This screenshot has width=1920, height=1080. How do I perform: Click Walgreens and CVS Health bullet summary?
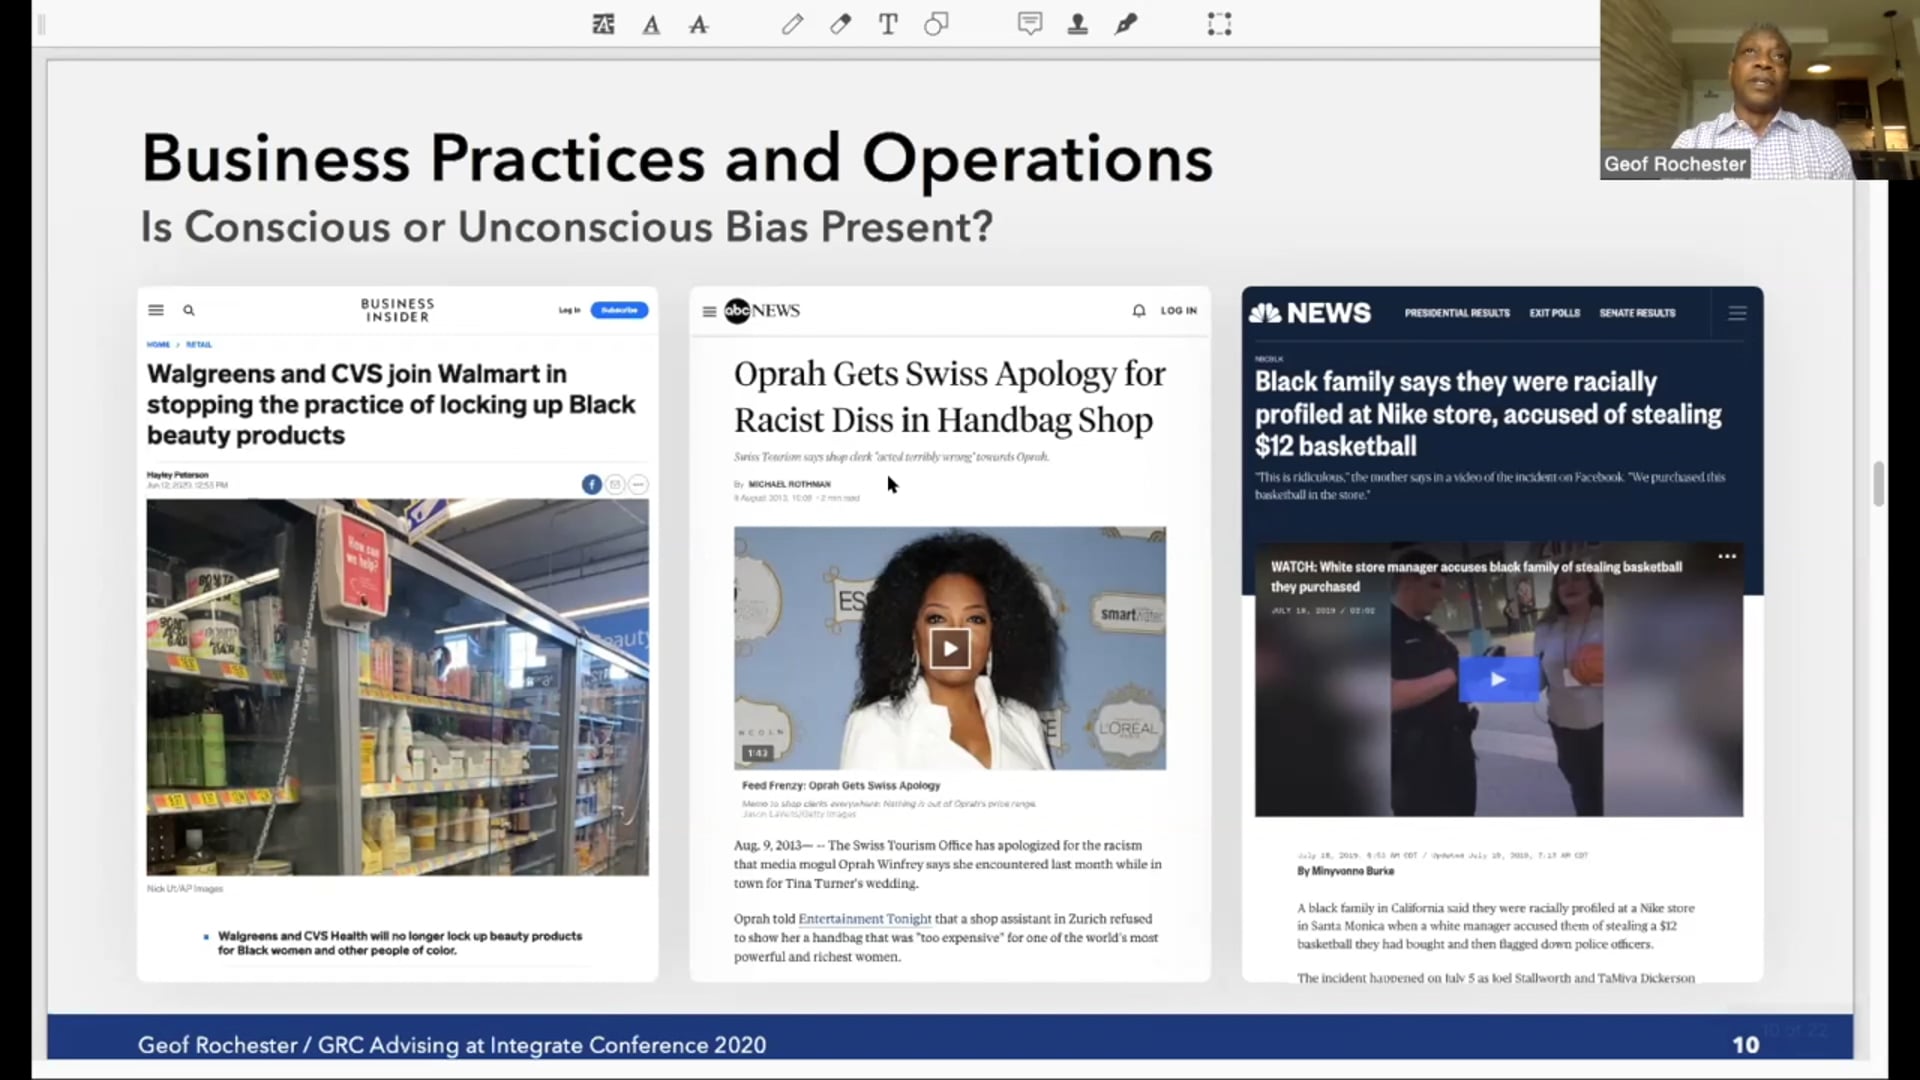coord(400,943)
